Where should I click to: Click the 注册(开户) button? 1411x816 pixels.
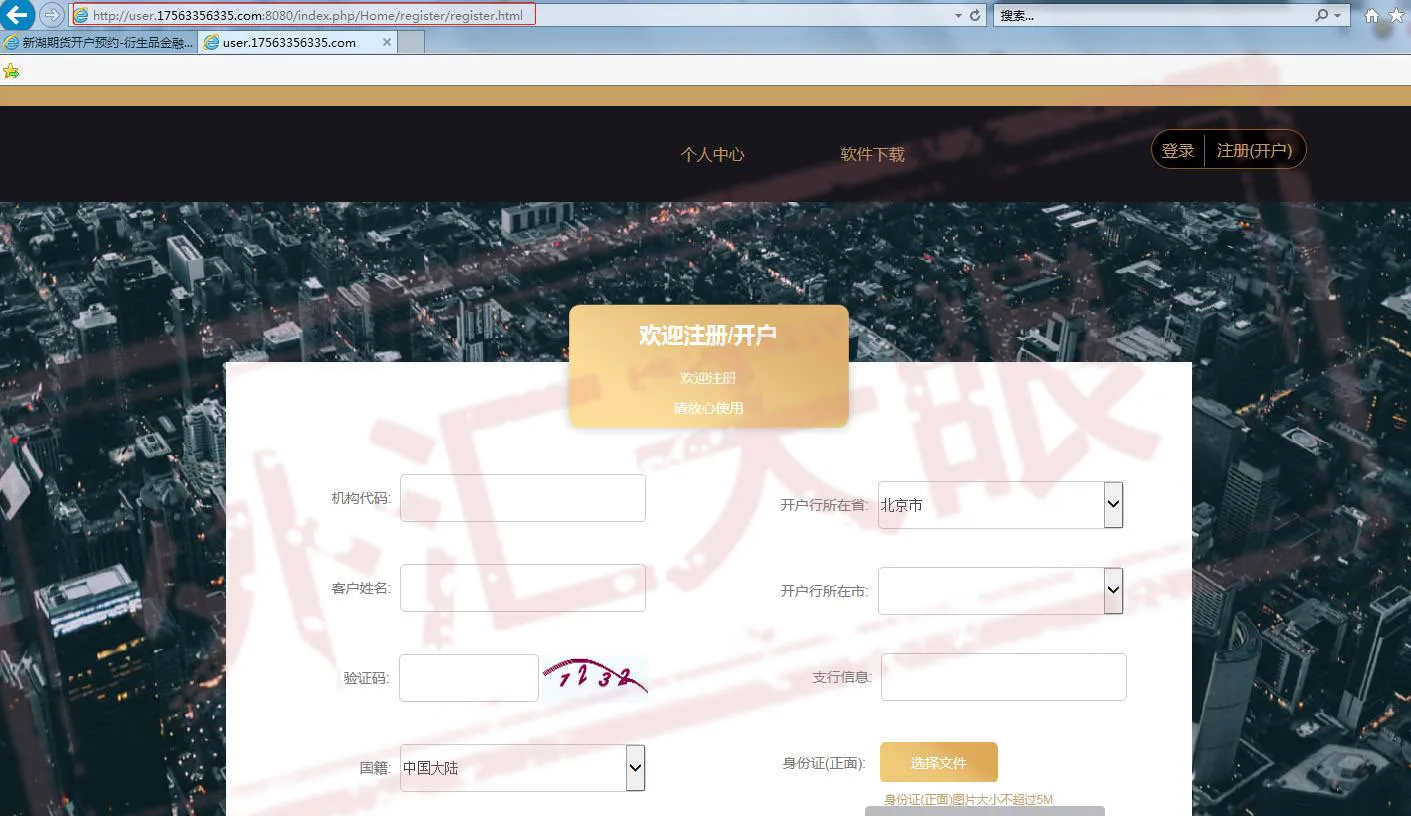click(x=1255, y=150)
